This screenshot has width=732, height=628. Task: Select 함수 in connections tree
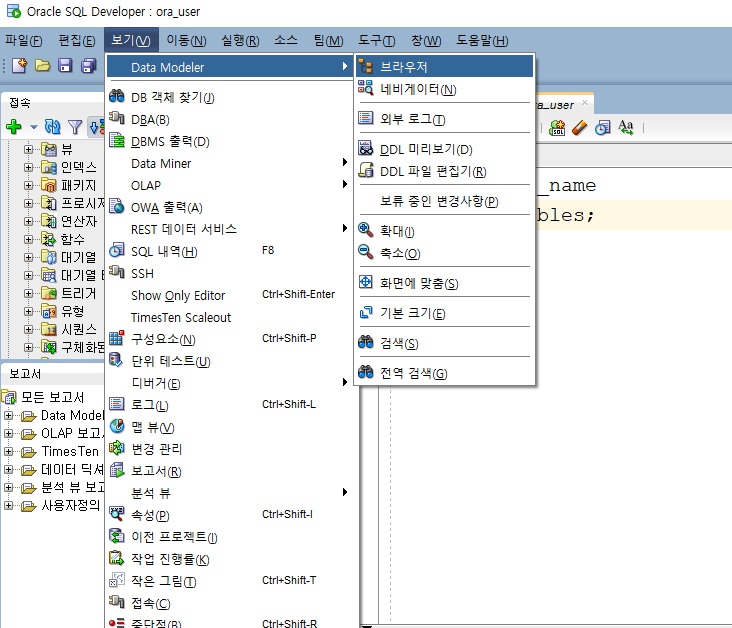73,239
